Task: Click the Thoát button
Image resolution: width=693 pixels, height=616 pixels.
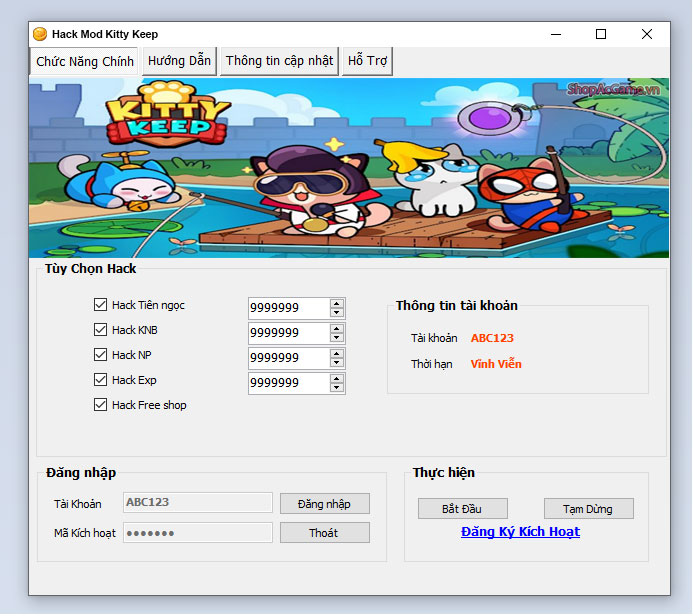Action: pyautogui.click(x=324, y=533)
